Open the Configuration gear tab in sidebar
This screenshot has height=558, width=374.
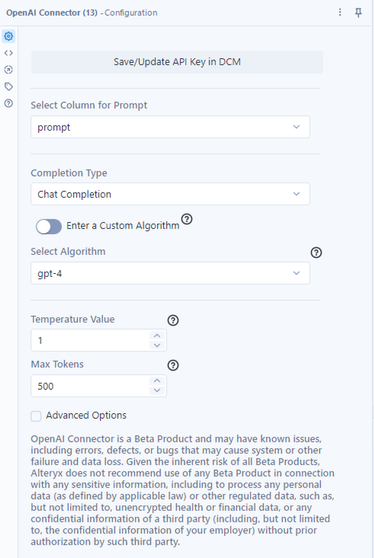click(9, 36)
